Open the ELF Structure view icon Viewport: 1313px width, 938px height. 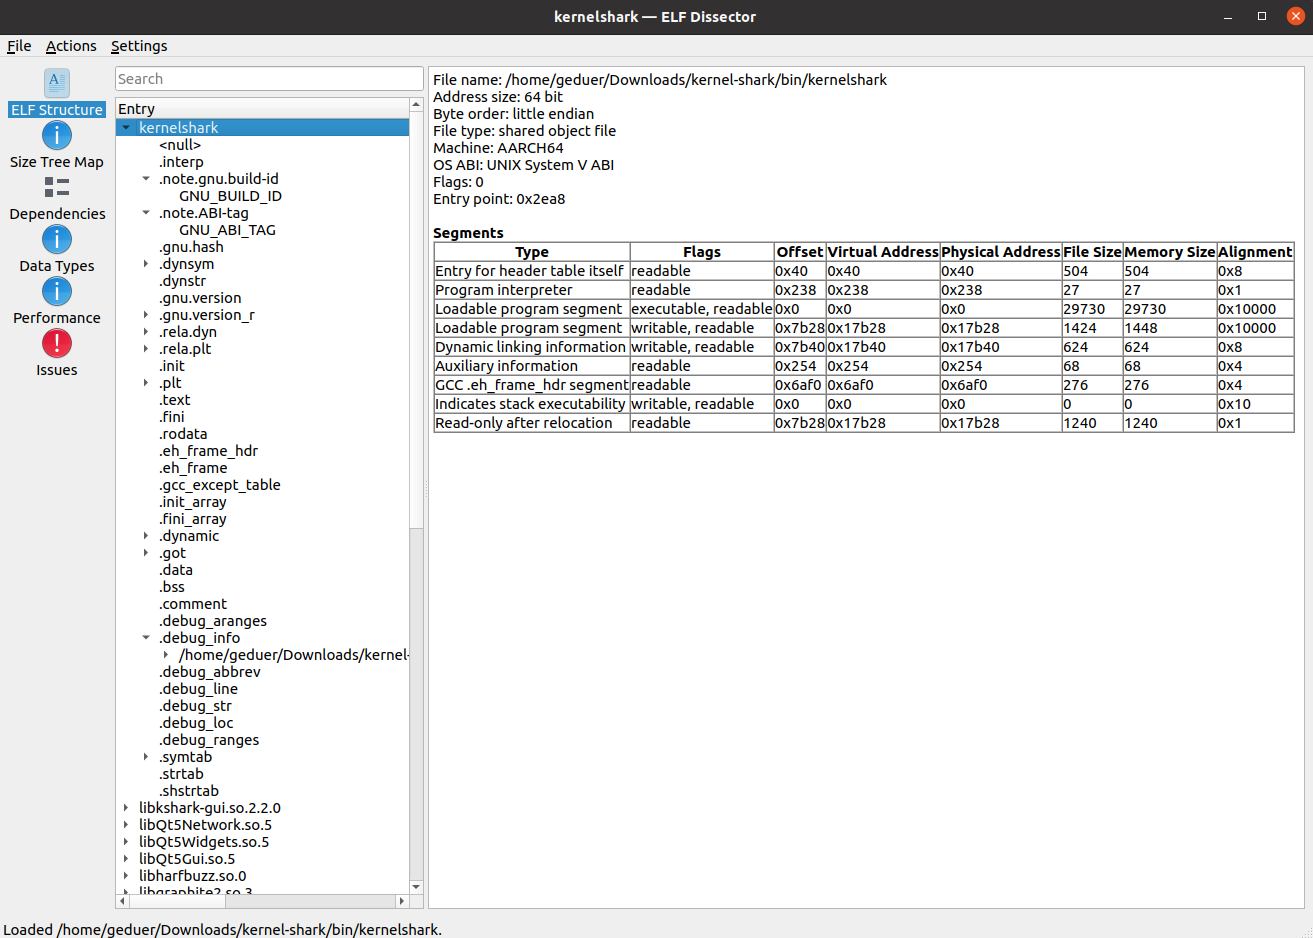coord(57,83)
